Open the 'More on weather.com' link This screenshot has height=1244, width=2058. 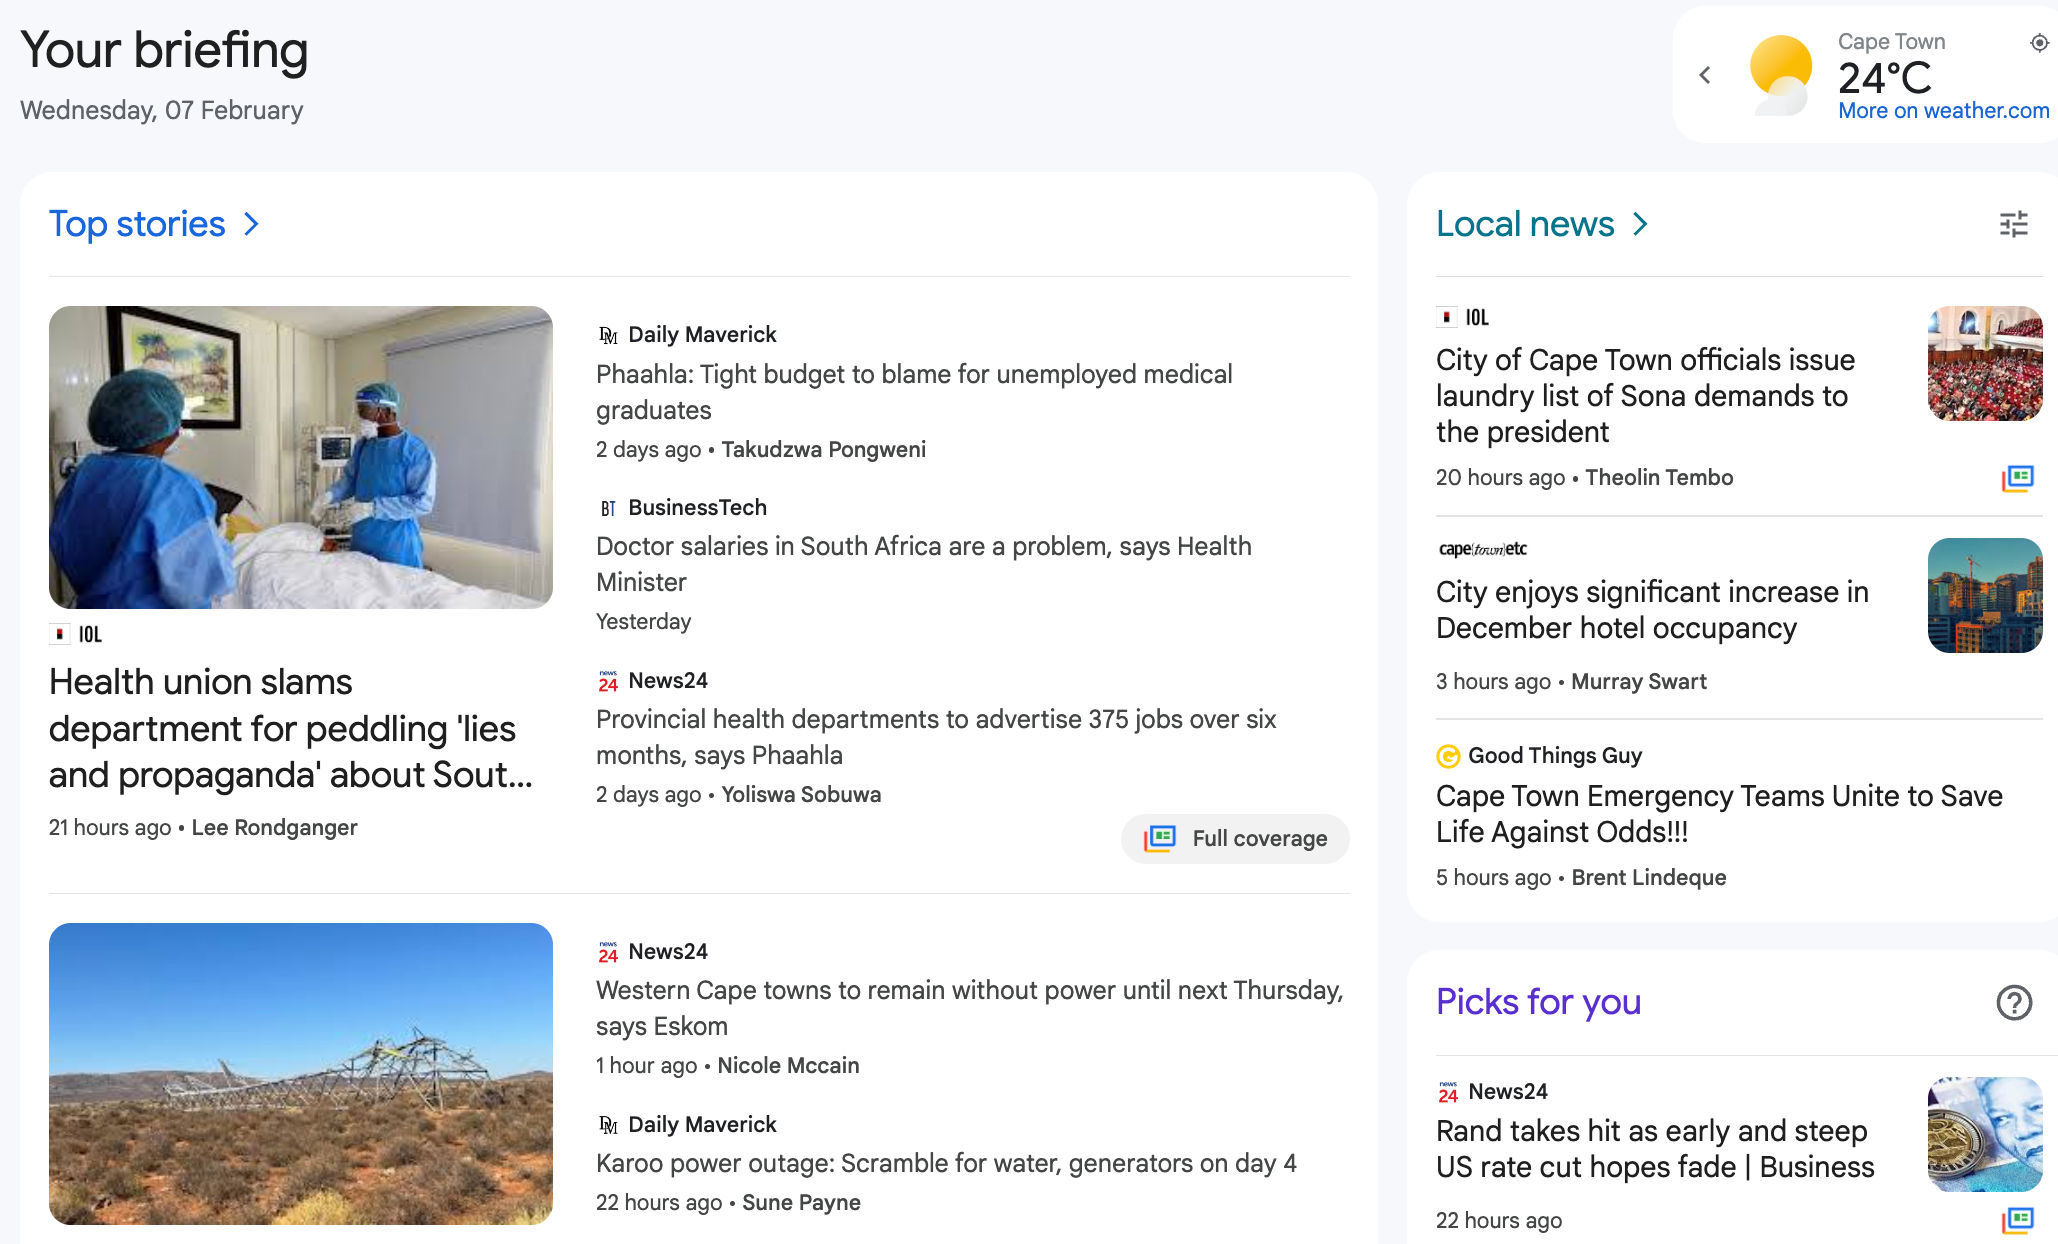click(x=1944, y=110)
